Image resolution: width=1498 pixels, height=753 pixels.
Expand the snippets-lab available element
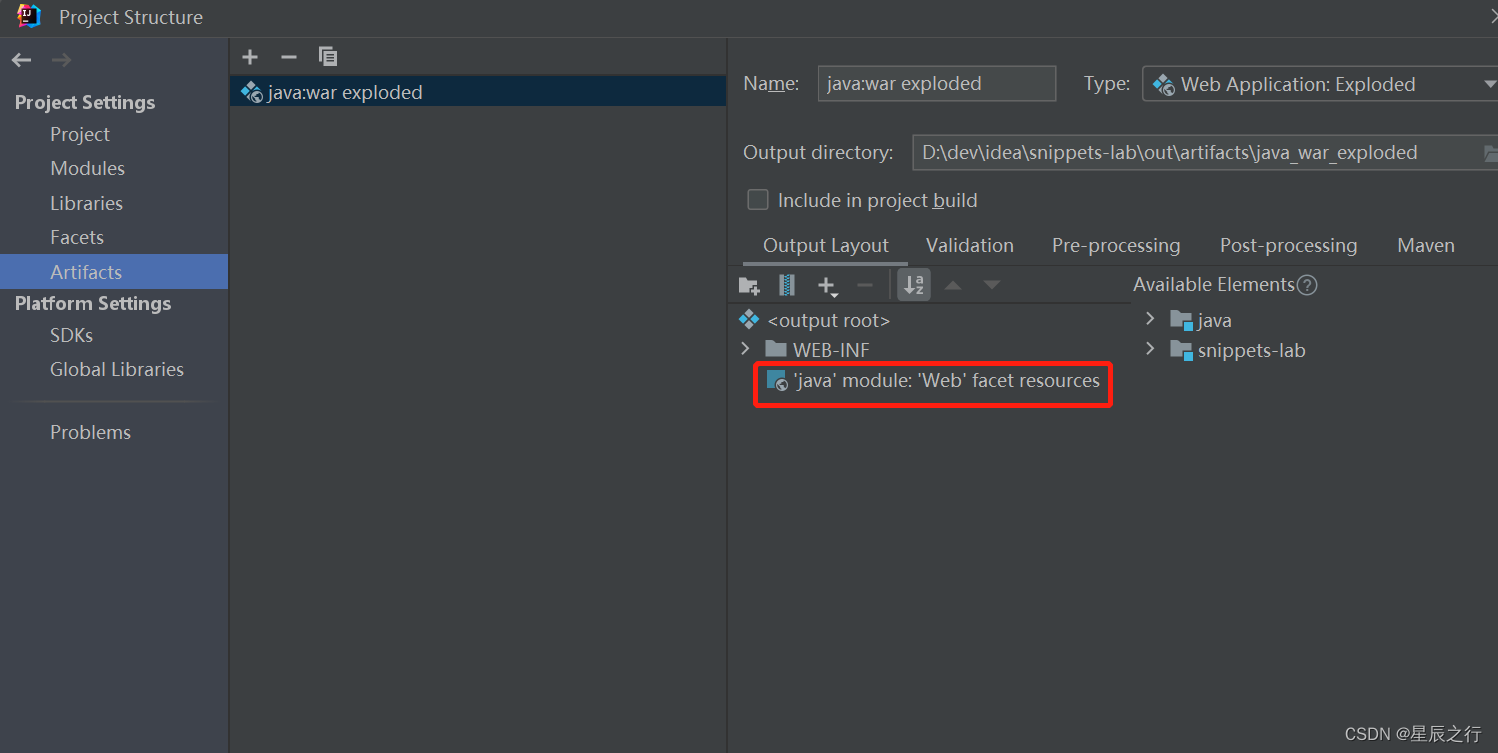[x=1150, y=349]
